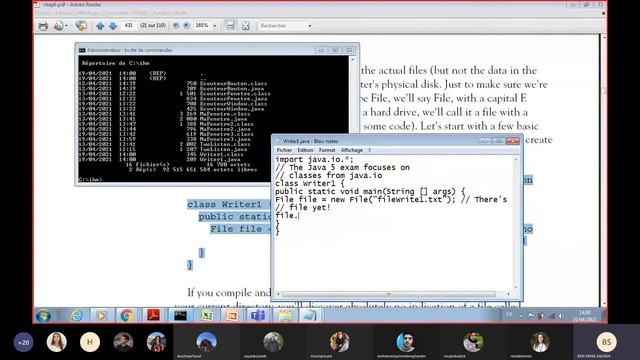Click the 'class Writer1 {' line in Bloc-notes
This screenshot has width=640, height=360.
tap(310, 183)
